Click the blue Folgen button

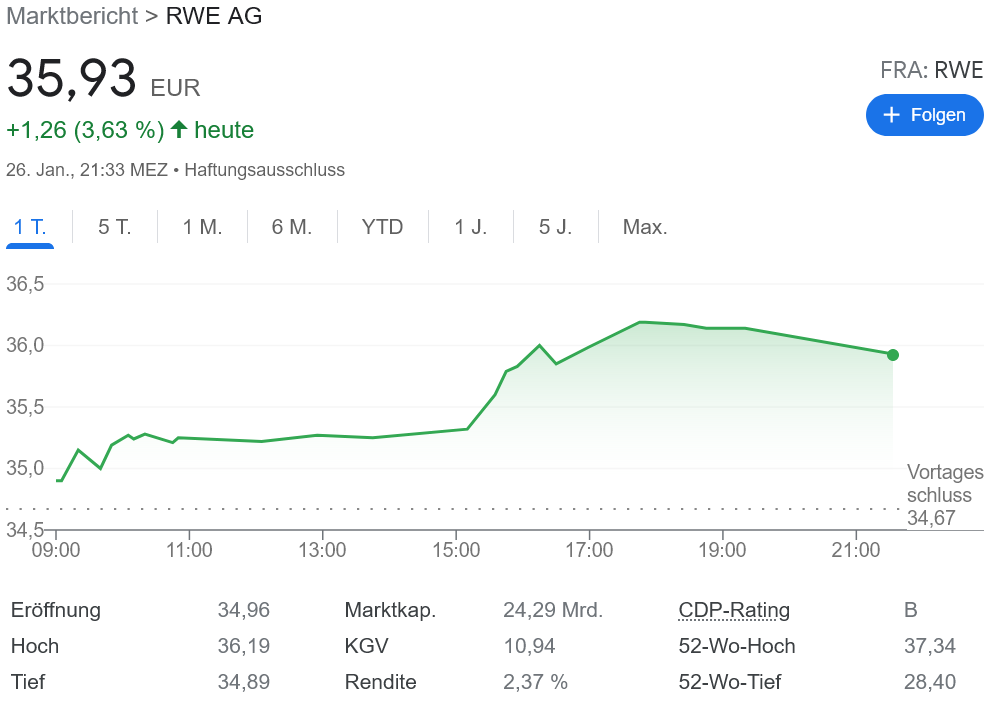click(x=924, y=115)
